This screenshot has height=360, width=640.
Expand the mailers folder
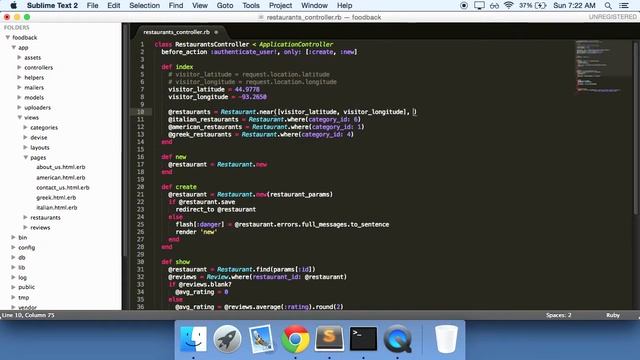point(19,87)
